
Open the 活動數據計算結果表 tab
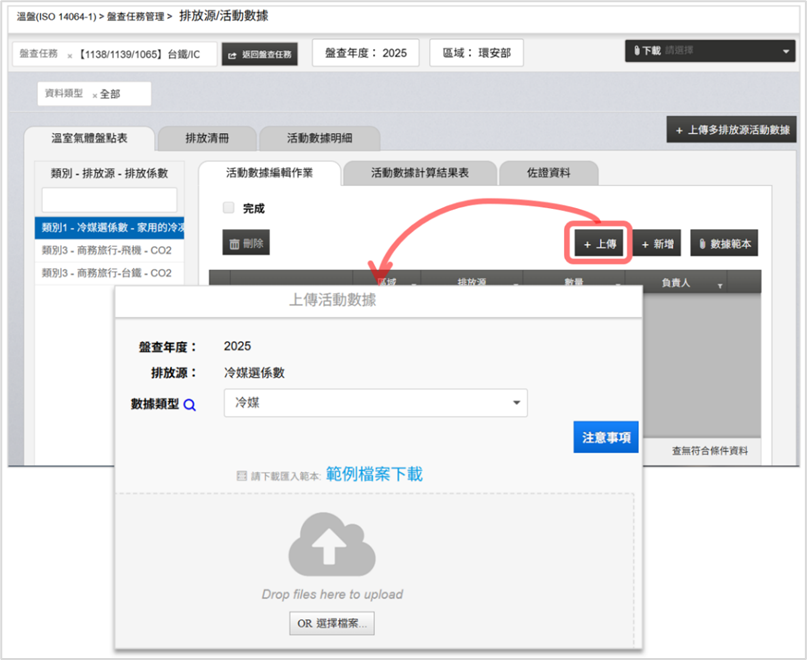419,173
